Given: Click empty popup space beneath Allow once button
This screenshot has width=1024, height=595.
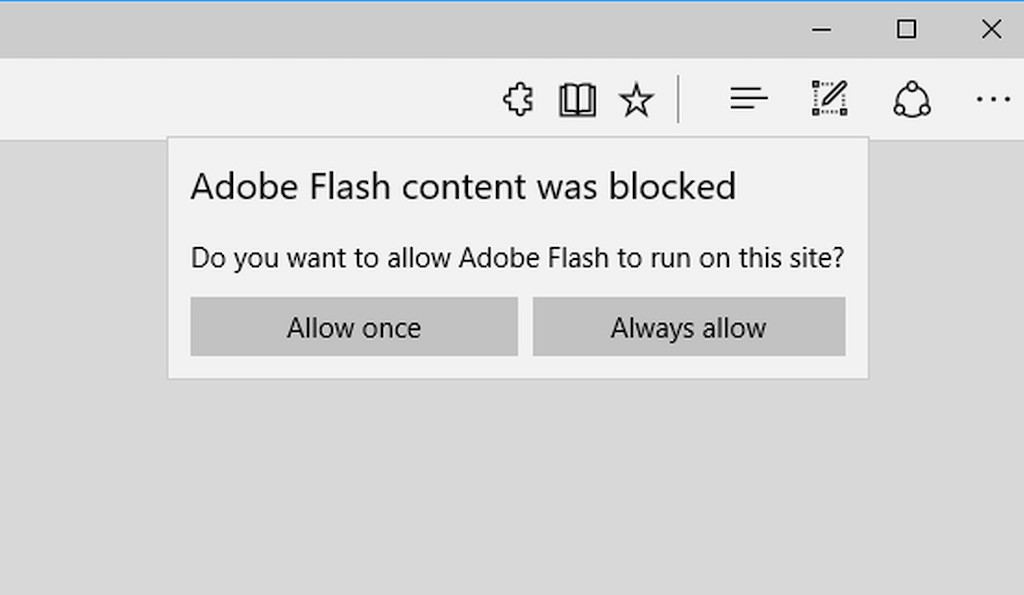Looking at the screenshot, I should 354,366.
